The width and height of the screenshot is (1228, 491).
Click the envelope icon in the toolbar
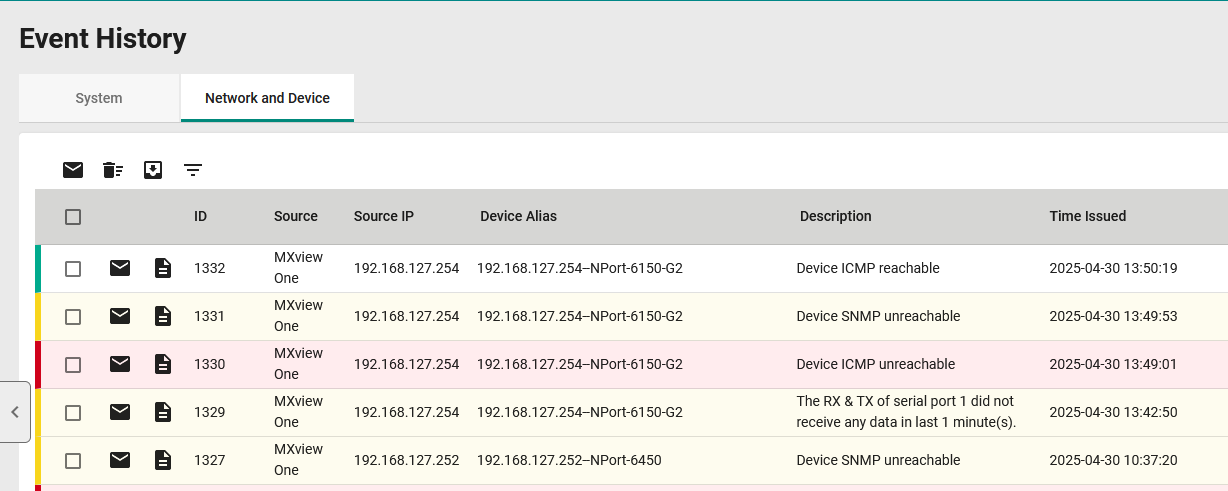[x=73, y=170]
